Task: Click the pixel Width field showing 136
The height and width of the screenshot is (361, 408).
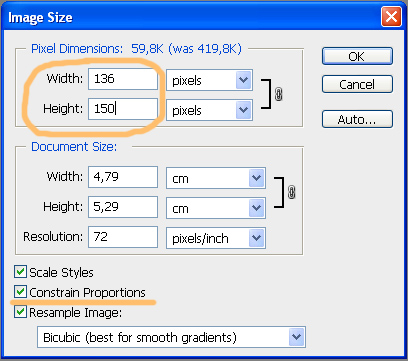Action: [123, 79]
